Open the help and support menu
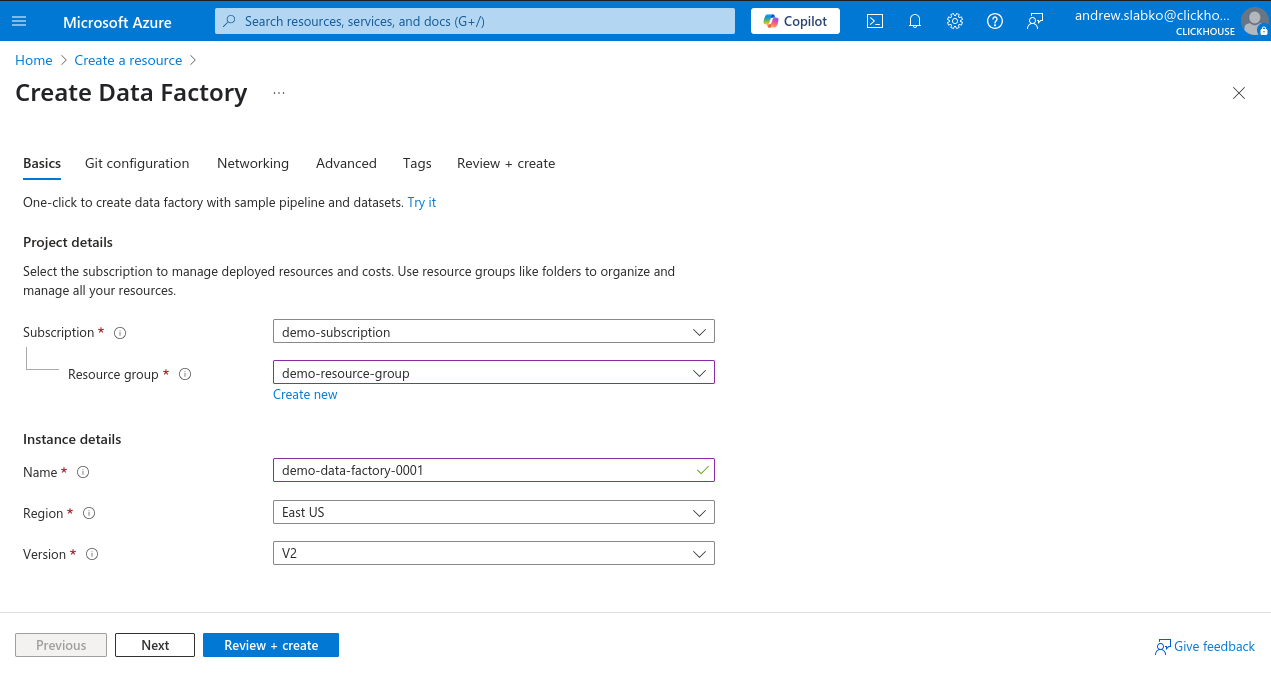 [x=994, y=20]
